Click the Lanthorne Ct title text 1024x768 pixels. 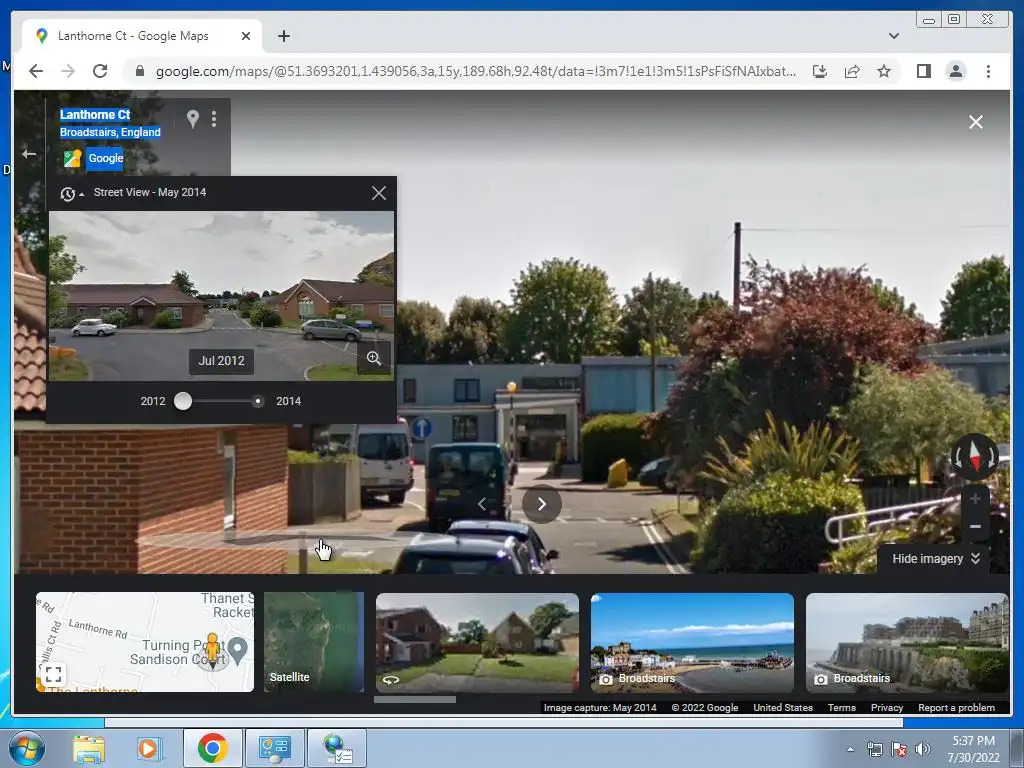95,114
